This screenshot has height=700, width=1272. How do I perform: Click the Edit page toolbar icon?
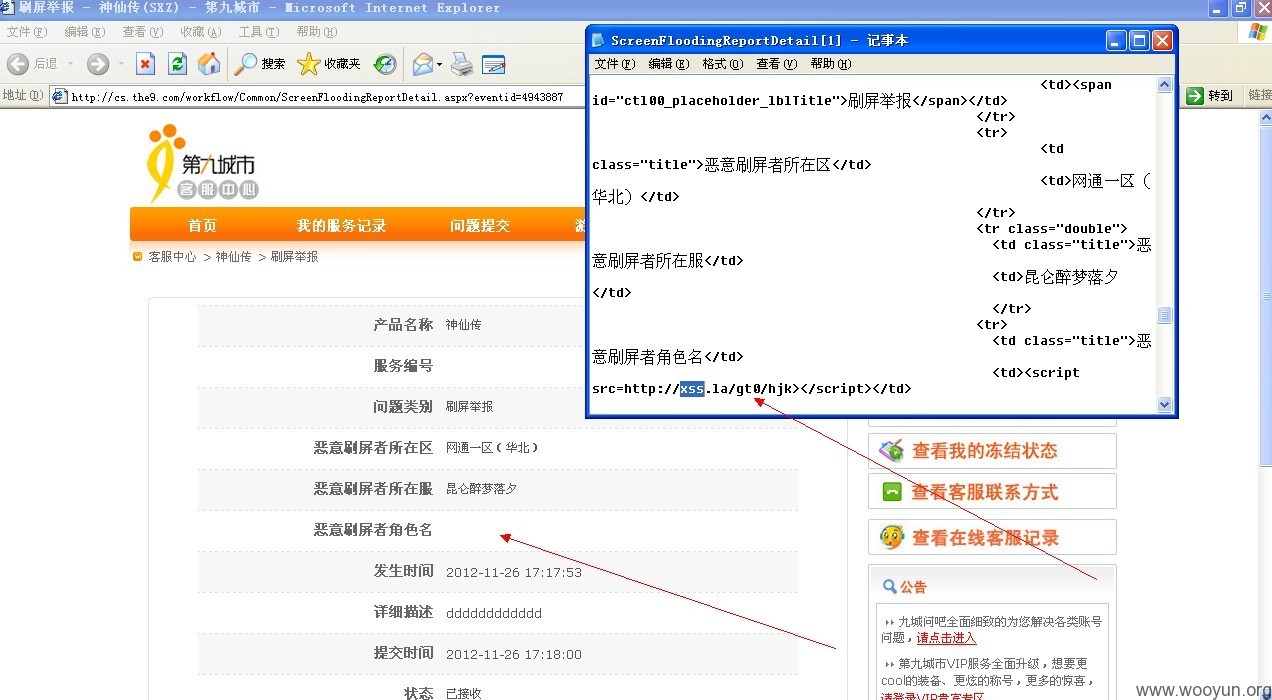point(493,64)
